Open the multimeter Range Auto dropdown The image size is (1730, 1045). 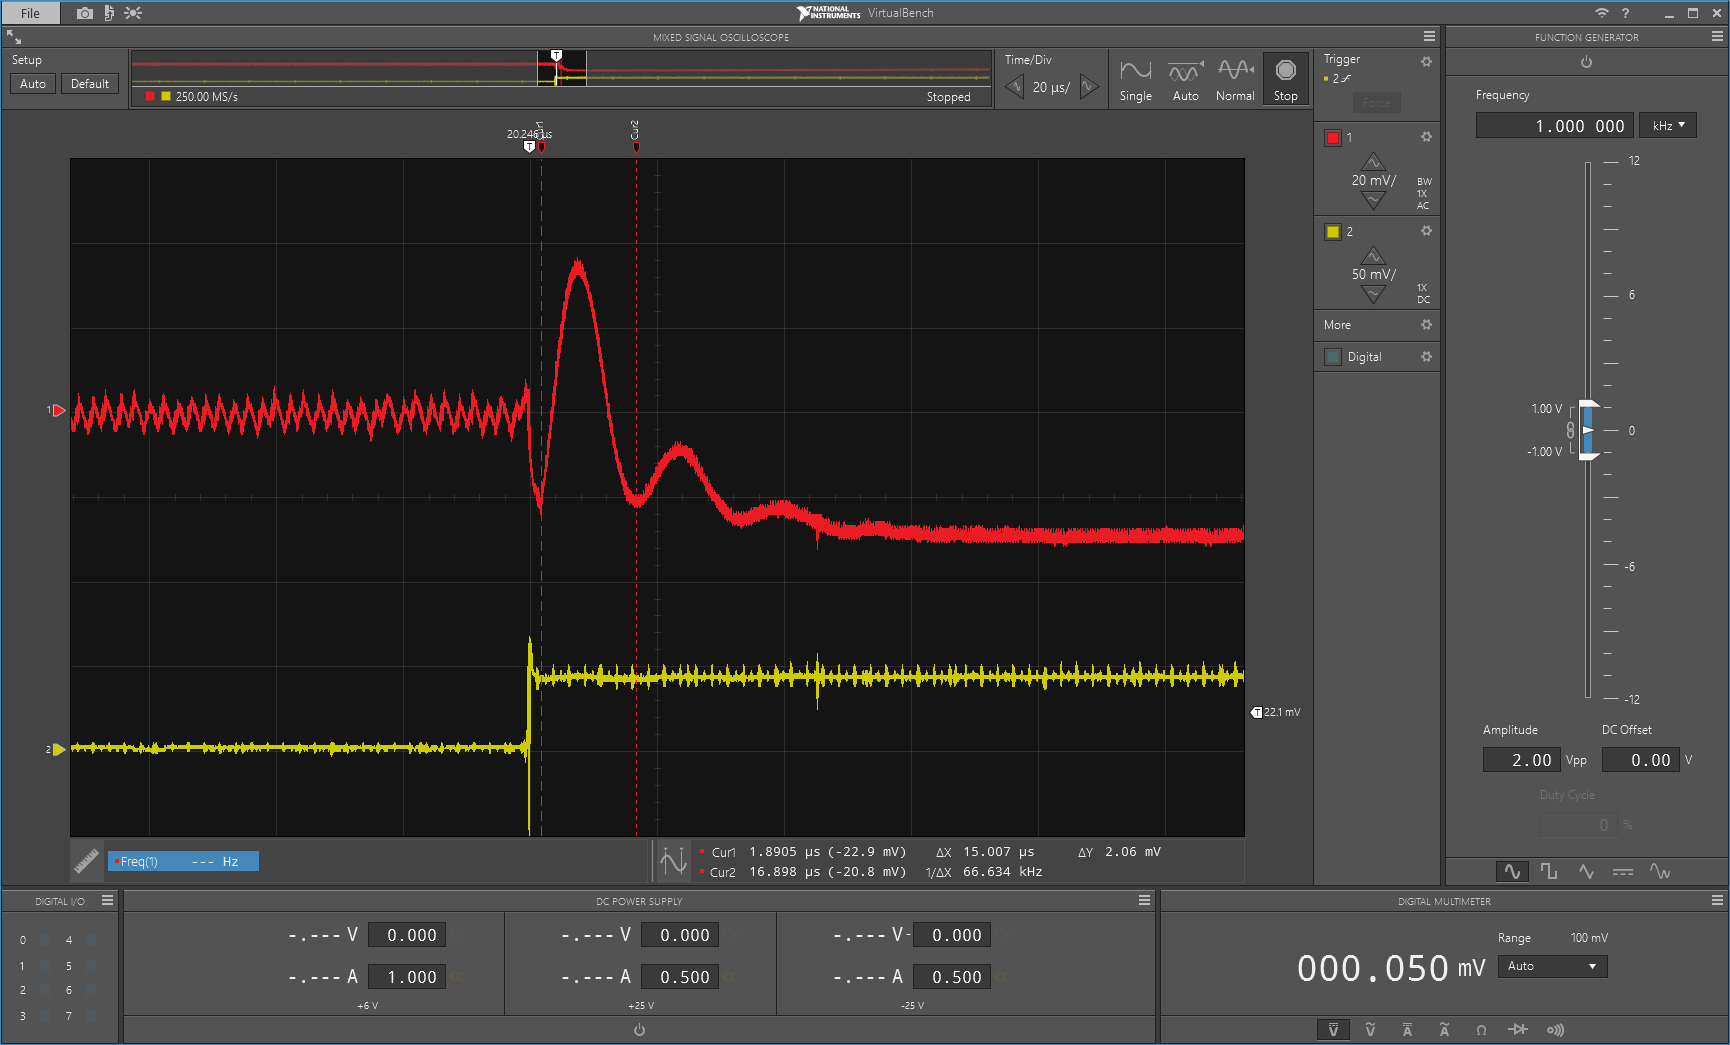point(1552,966)
